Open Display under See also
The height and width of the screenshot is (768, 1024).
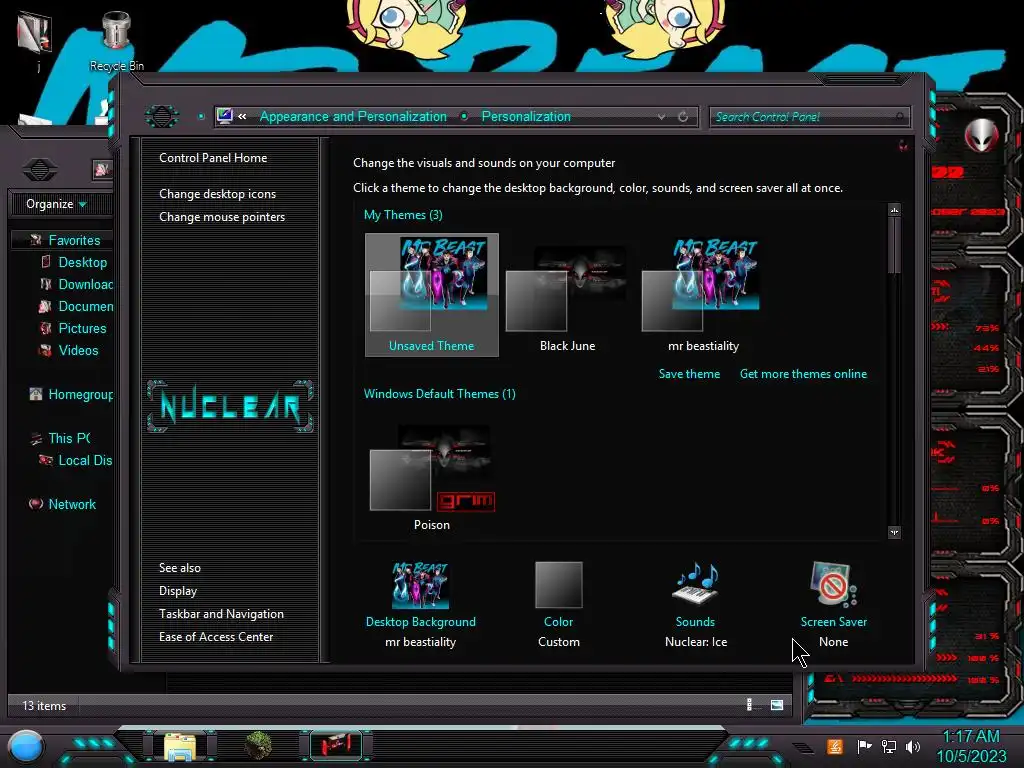[178, 590]
